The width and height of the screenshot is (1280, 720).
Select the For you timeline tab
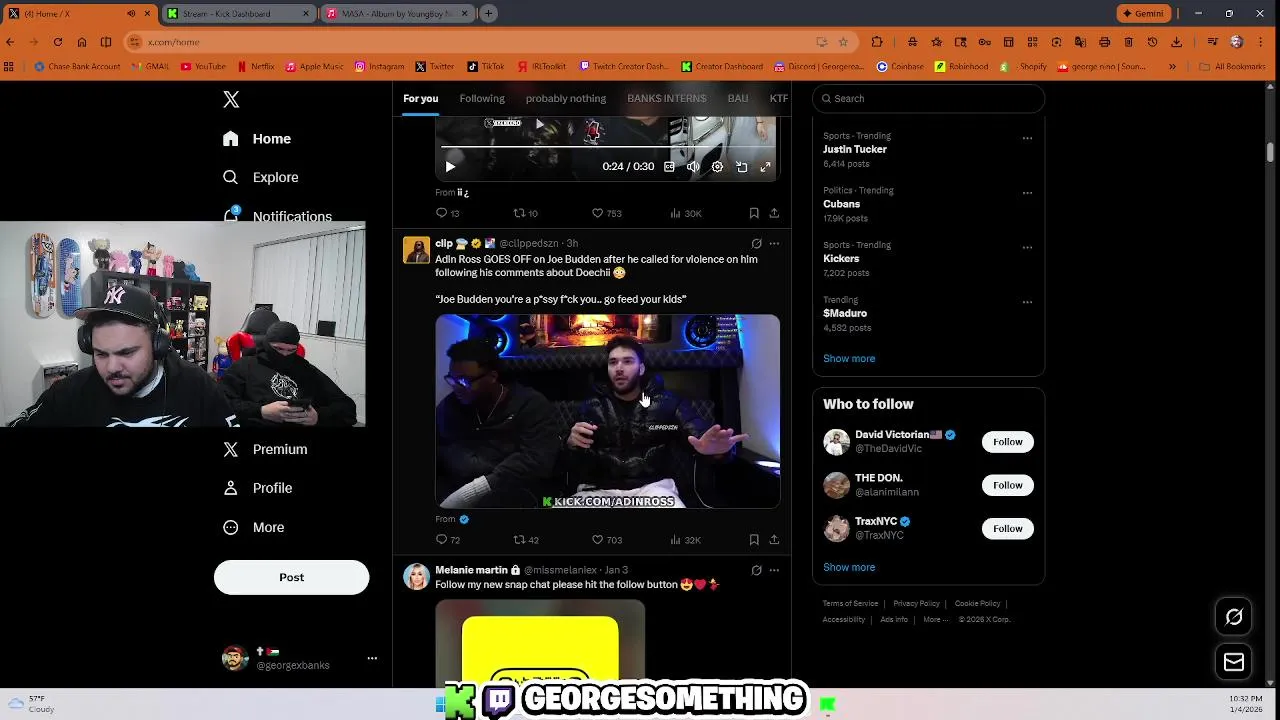(420, 98)
